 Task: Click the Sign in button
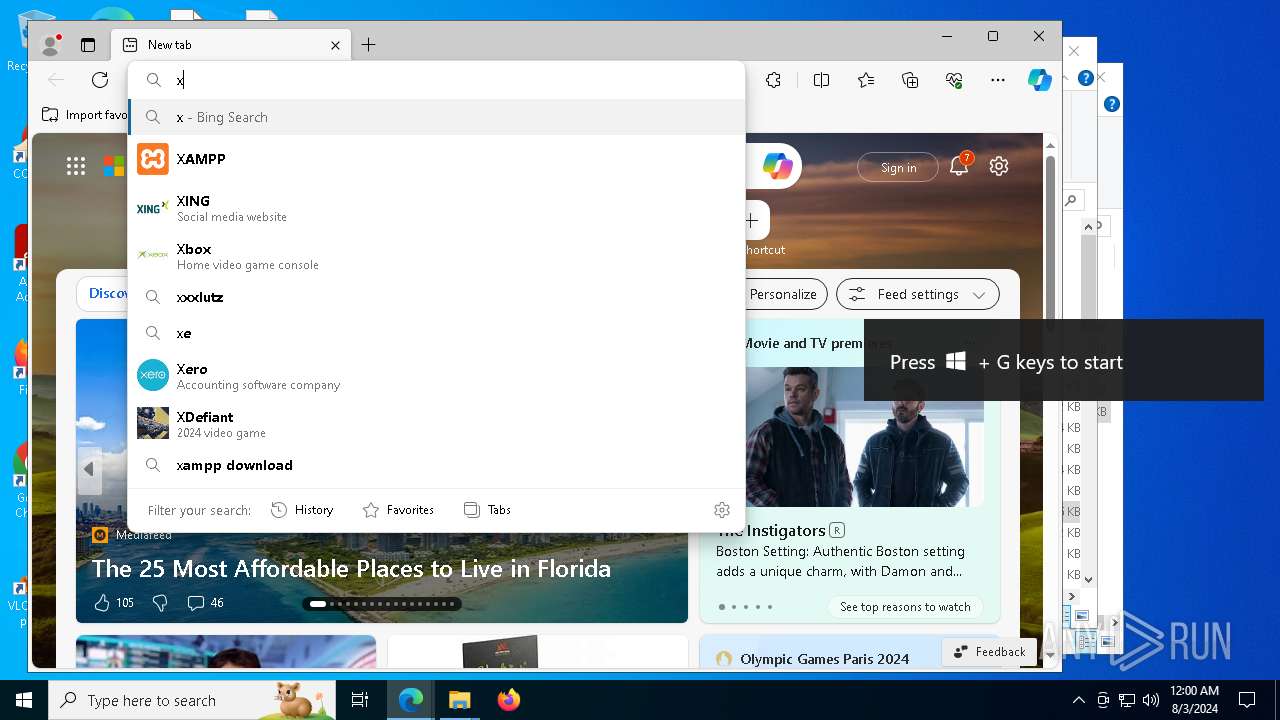[x=898, y=168]
